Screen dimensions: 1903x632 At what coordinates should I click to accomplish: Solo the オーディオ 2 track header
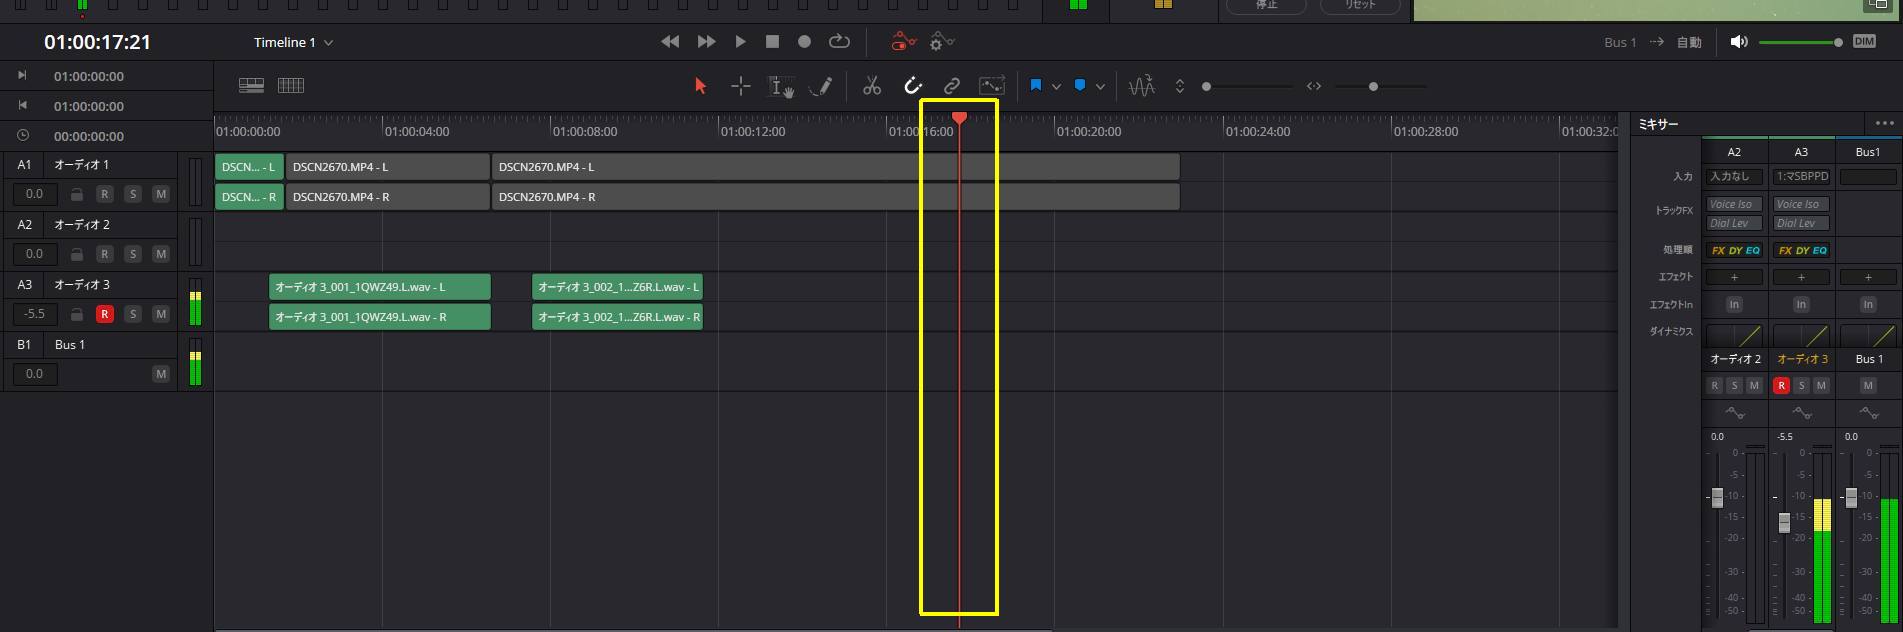(132, 254)
